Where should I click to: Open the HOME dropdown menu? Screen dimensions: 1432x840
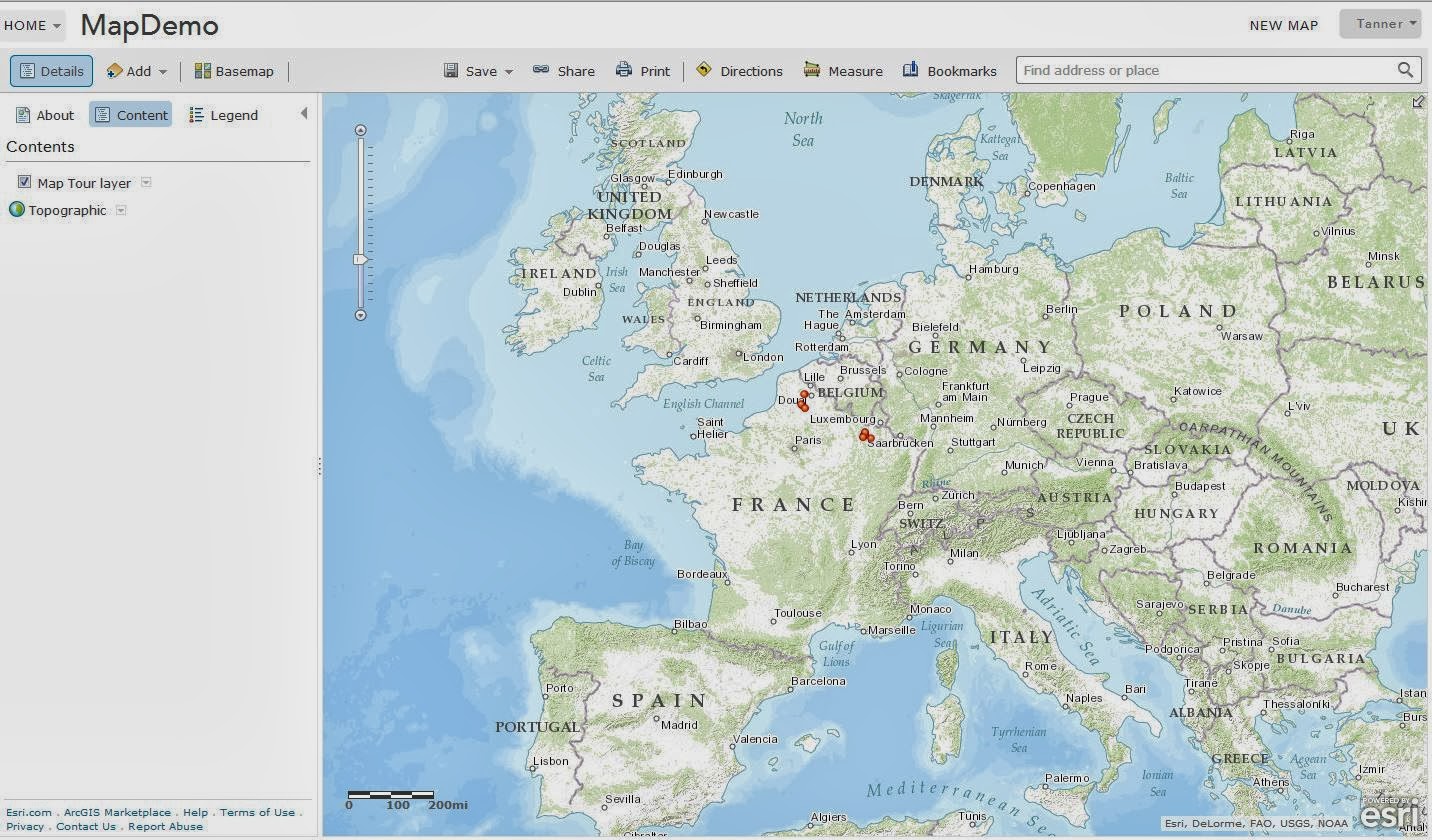(33, 25)
